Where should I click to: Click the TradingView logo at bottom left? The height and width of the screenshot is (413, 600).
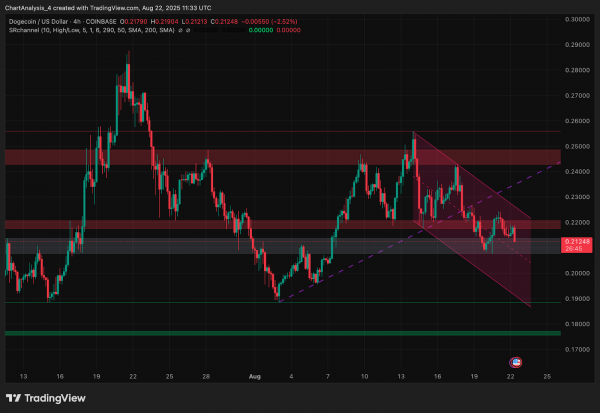46,398
